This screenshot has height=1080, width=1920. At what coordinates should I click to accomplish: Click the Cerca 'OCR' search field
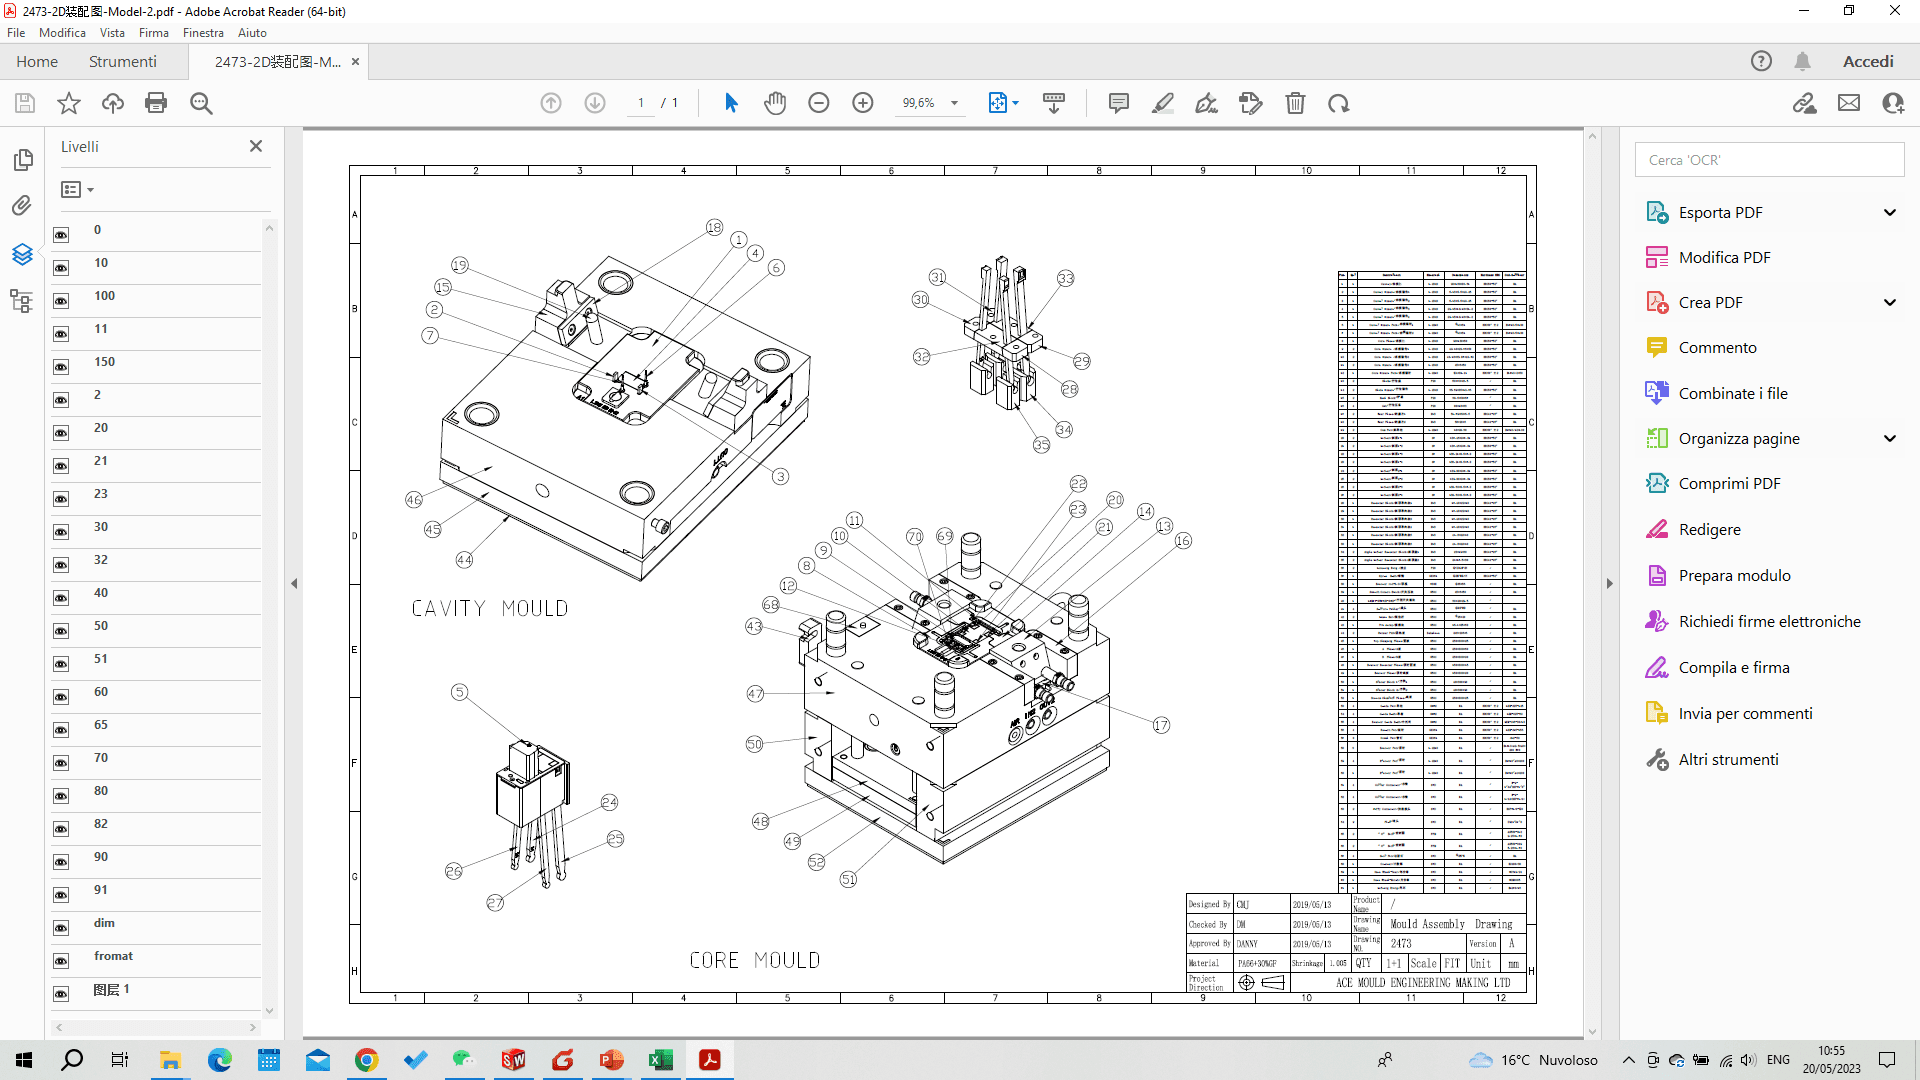pyautogui.click(x=1768, y=160)
